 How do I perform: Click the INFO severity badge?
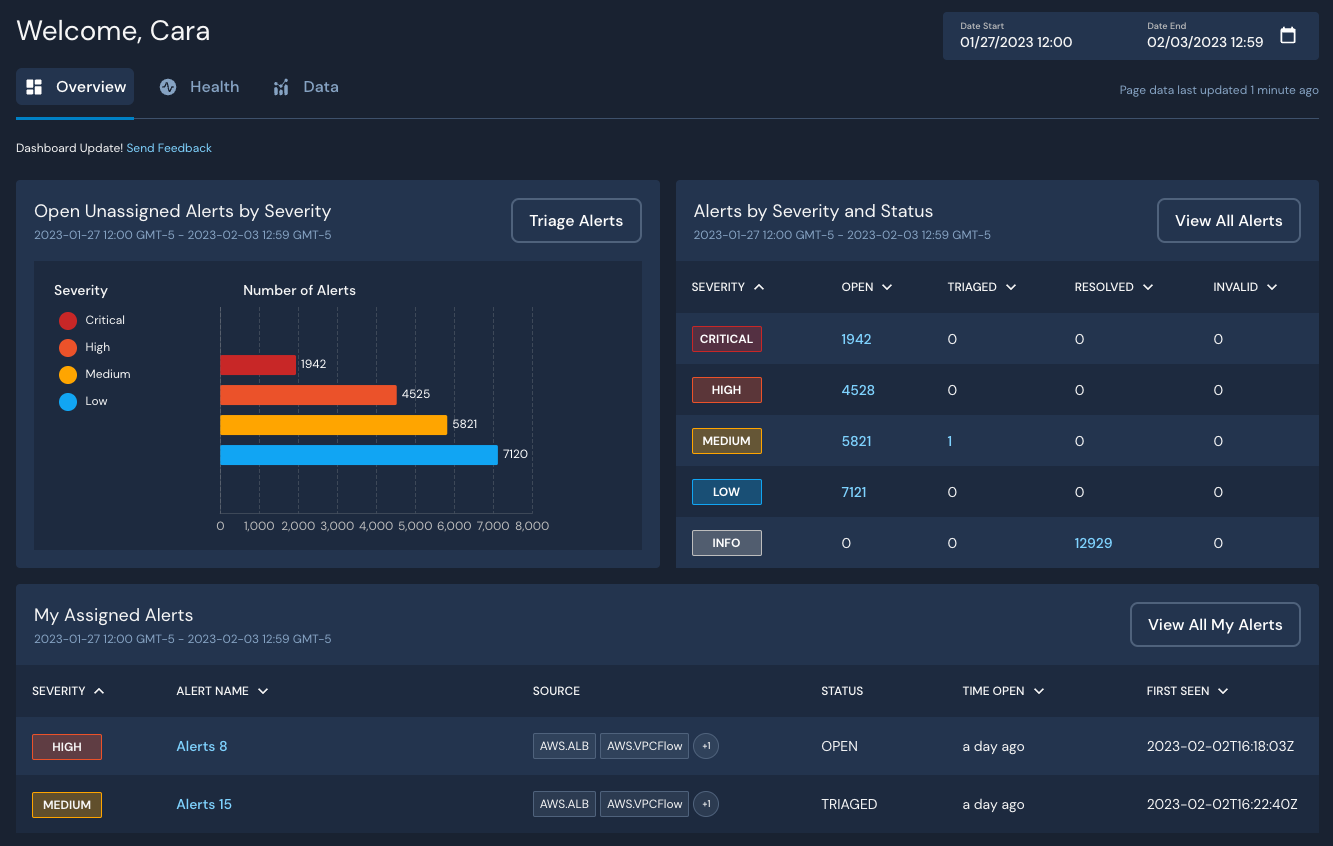(x=726, y=543)
